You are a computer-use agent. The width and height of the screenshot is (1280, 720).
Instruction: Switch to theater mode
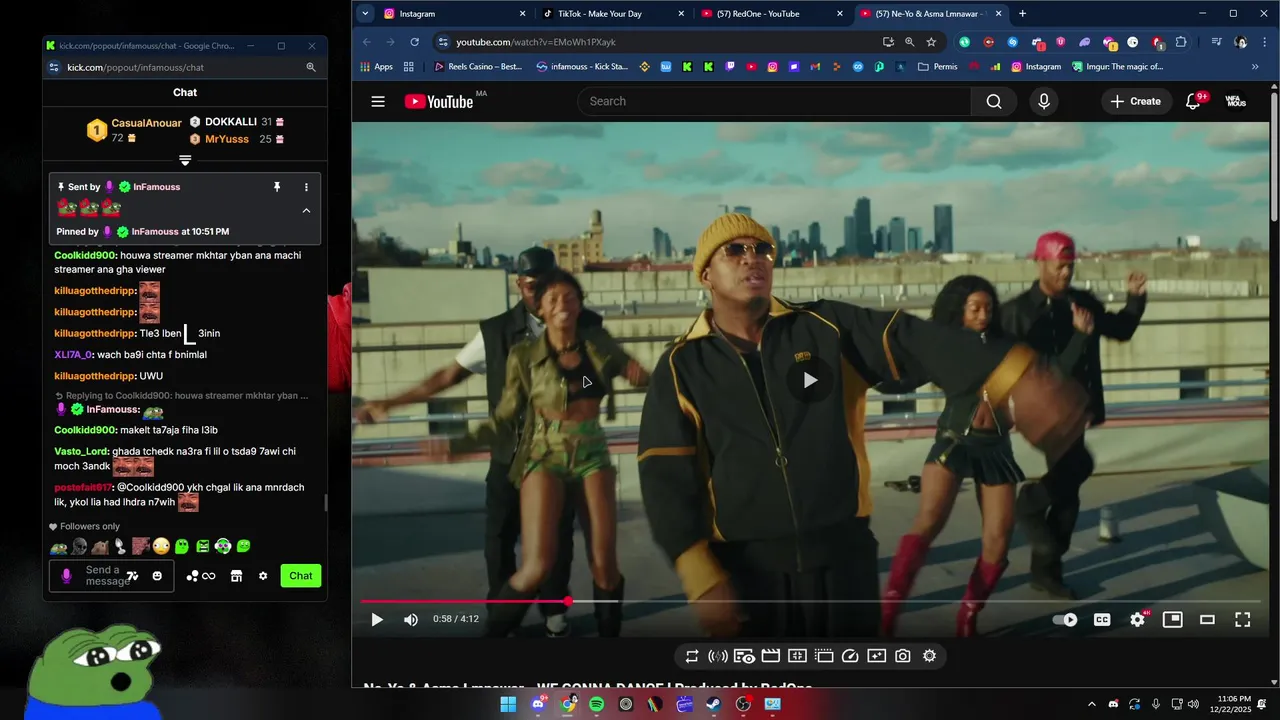(1207, 619)
